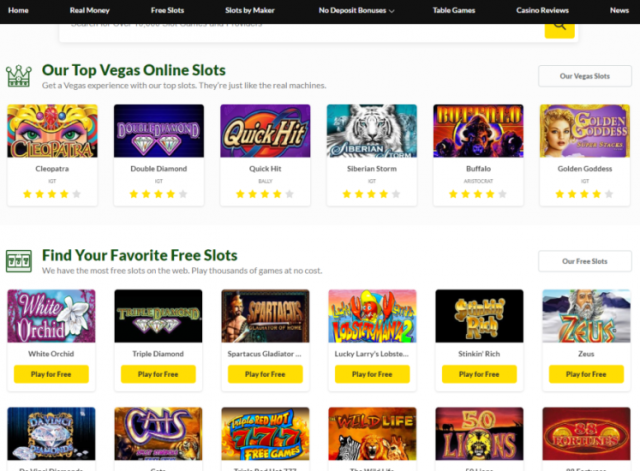The width and height of the screenshot is (640, 471).
Task: Click the crown icon beside Top Vegas Slots
Action: pos(19,76)
